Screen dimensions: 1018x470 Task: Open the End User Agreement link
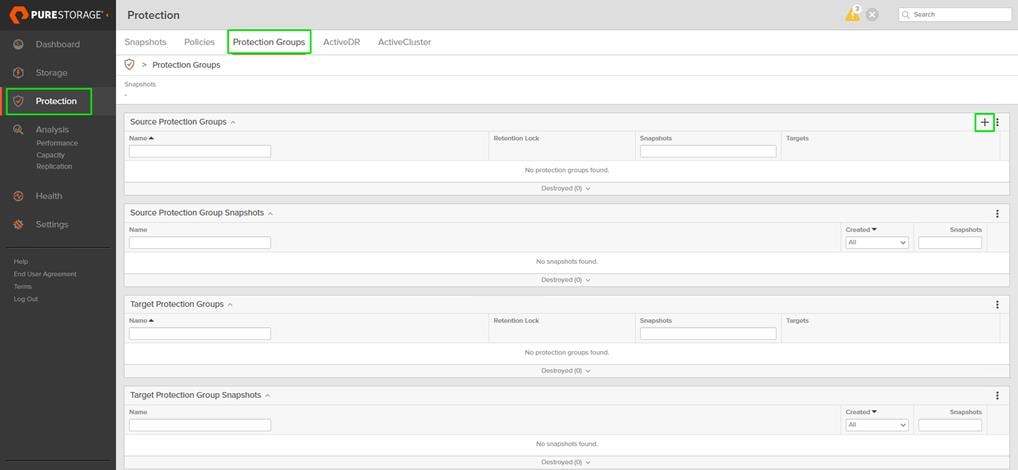[45, 274]
